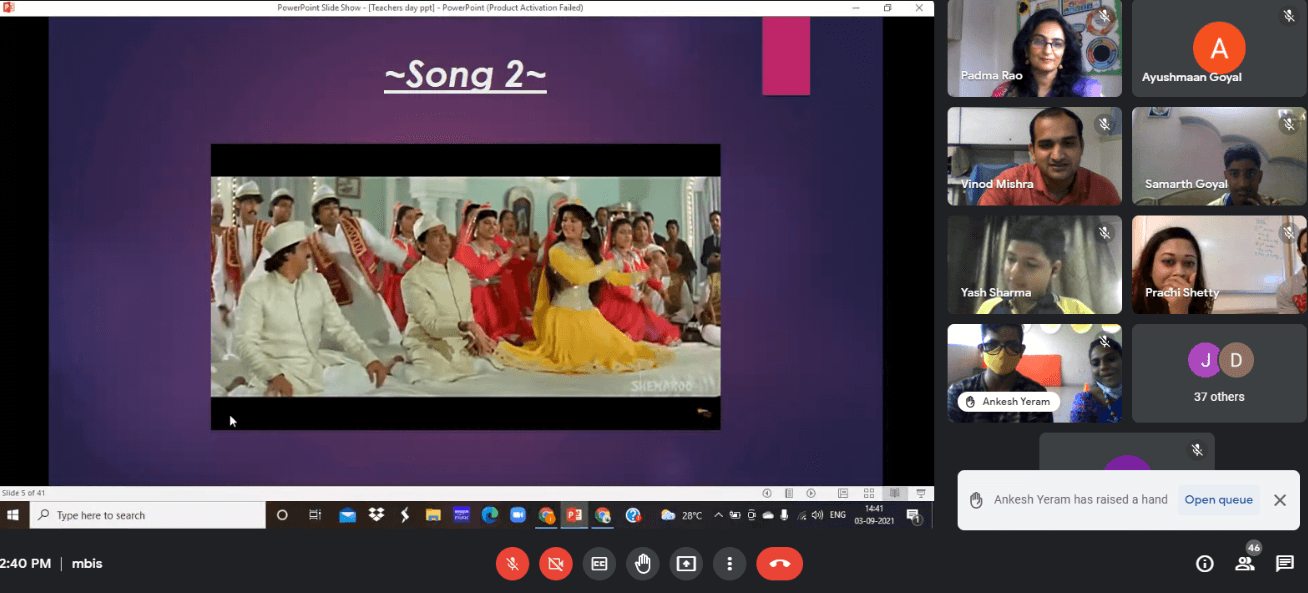Advance to the next slide in slideshow bar

[811, 493]
